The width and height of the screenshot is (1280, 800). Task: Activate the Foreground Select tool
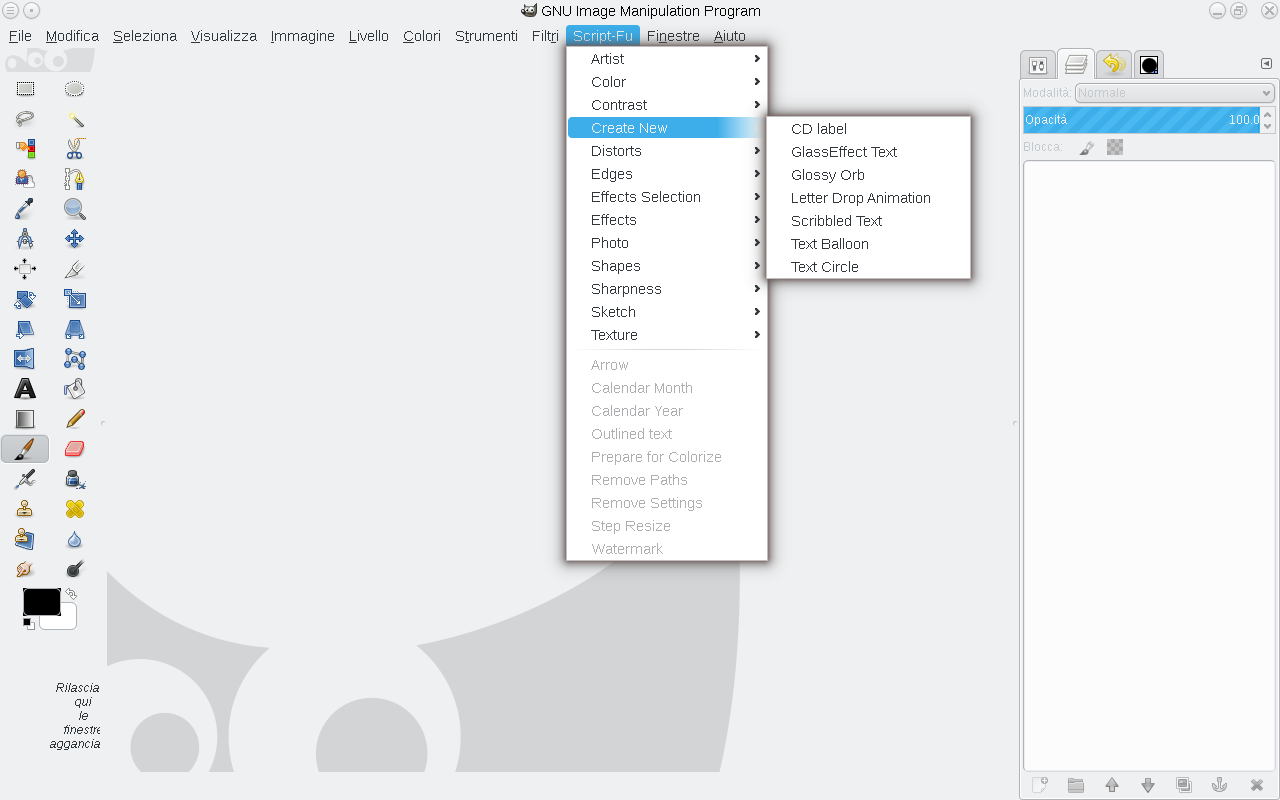(25, 179)
